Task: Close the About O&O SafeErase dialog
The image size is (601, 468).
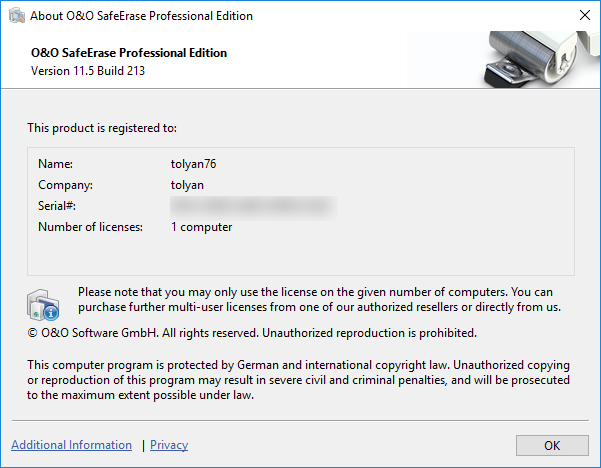Action: click(585, 15)
